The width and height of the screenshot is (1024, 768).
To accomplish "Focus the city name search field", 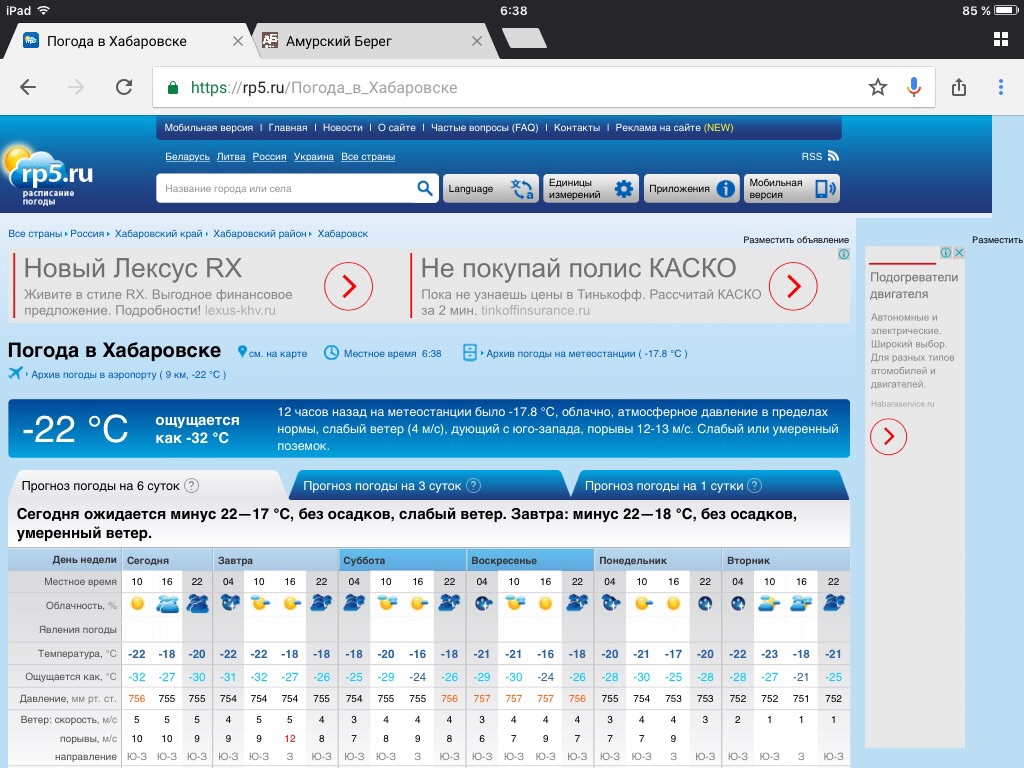I will pyautogui.click(x=286, y=189).
